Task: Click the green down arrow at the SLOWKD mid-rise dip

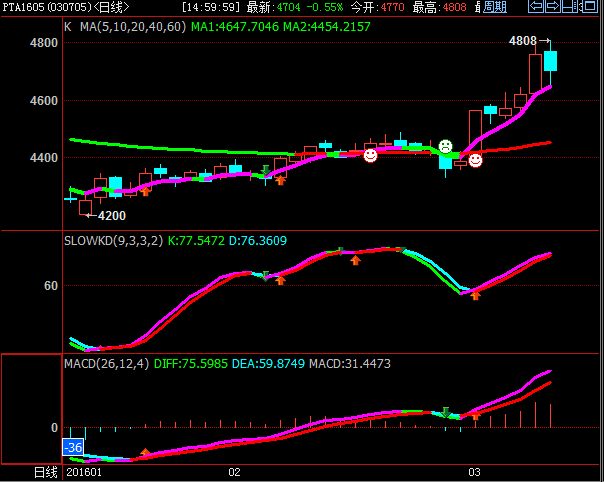Action: [x=265, y=276]
